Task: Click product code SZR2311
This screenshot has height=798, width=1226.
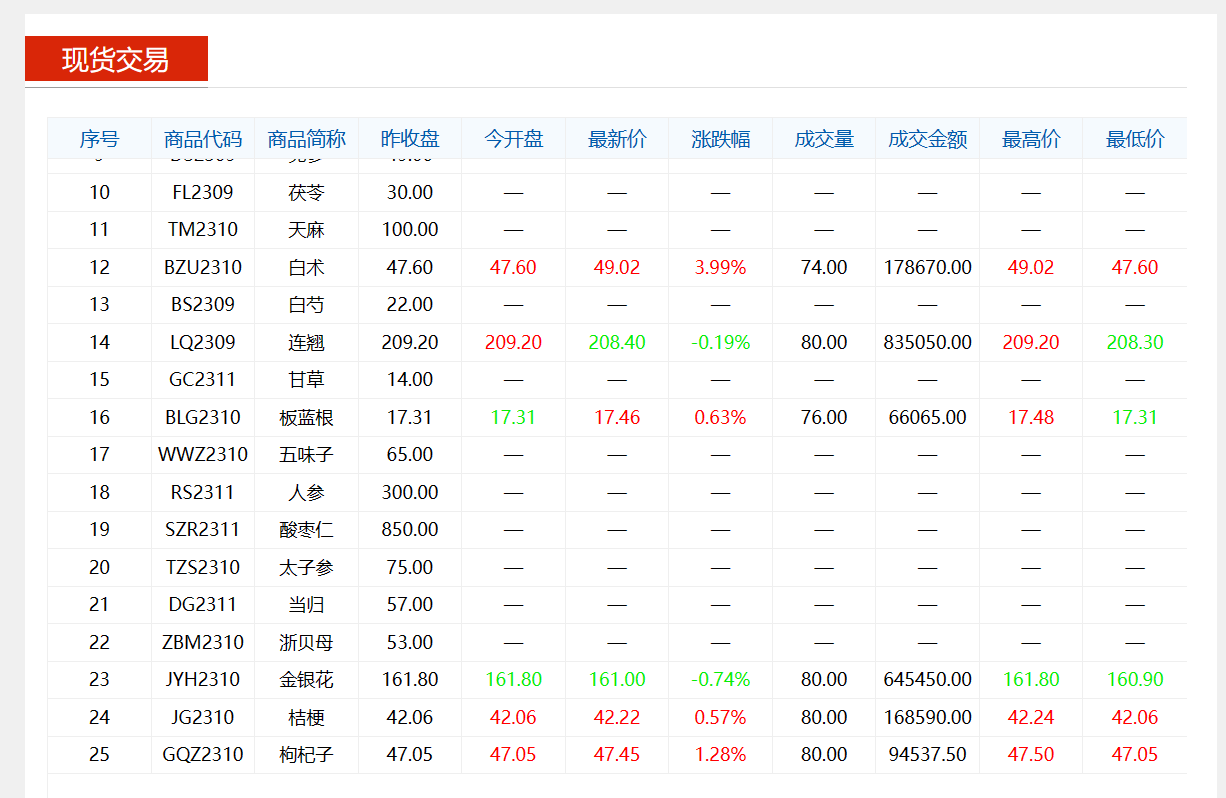Action: [x=203, y=530]
